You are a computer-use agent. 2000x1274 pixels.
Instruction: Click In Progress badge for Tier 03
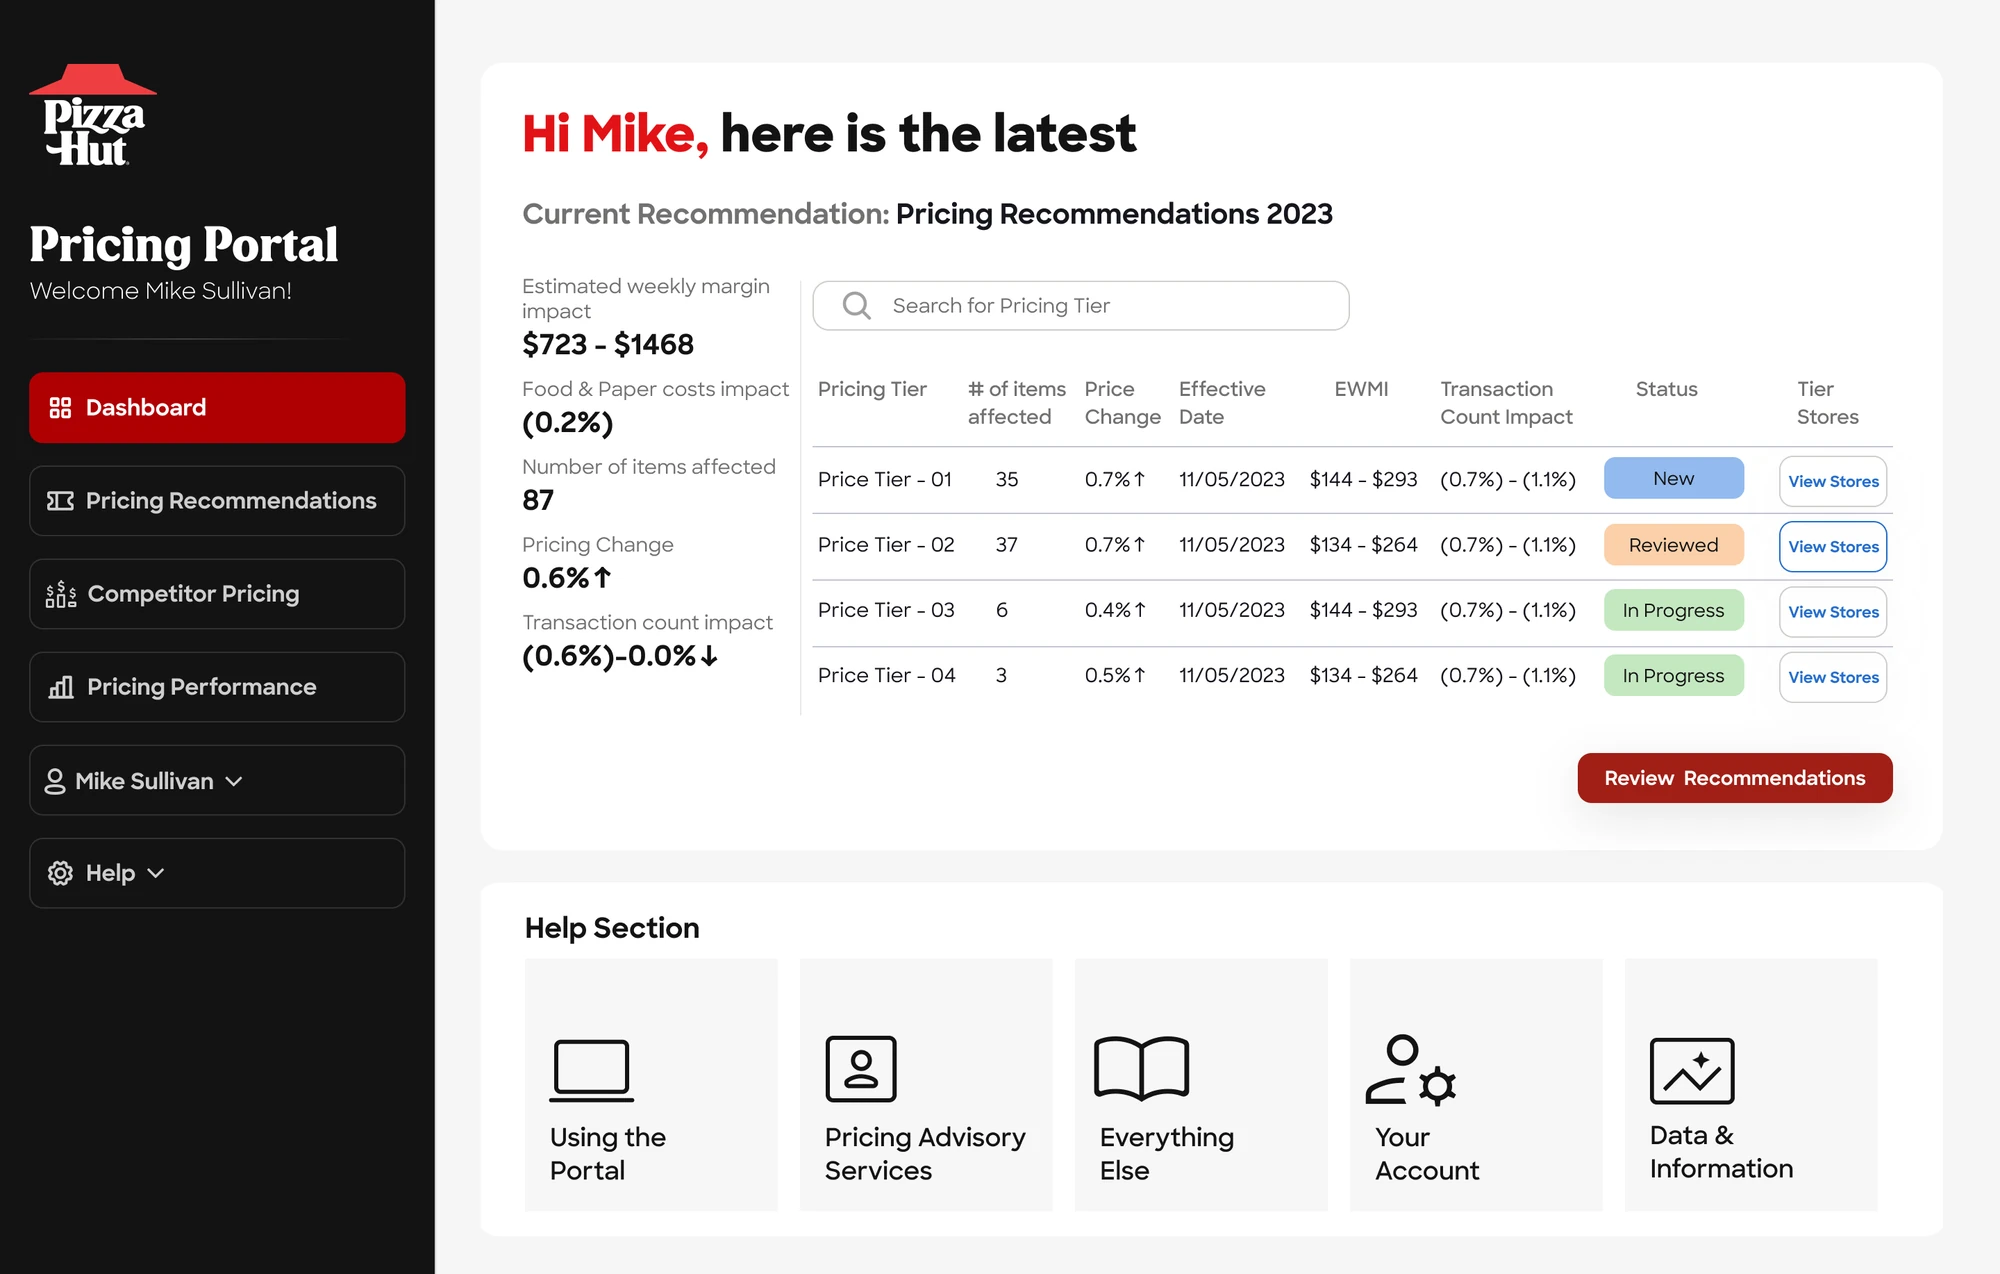1674,610
